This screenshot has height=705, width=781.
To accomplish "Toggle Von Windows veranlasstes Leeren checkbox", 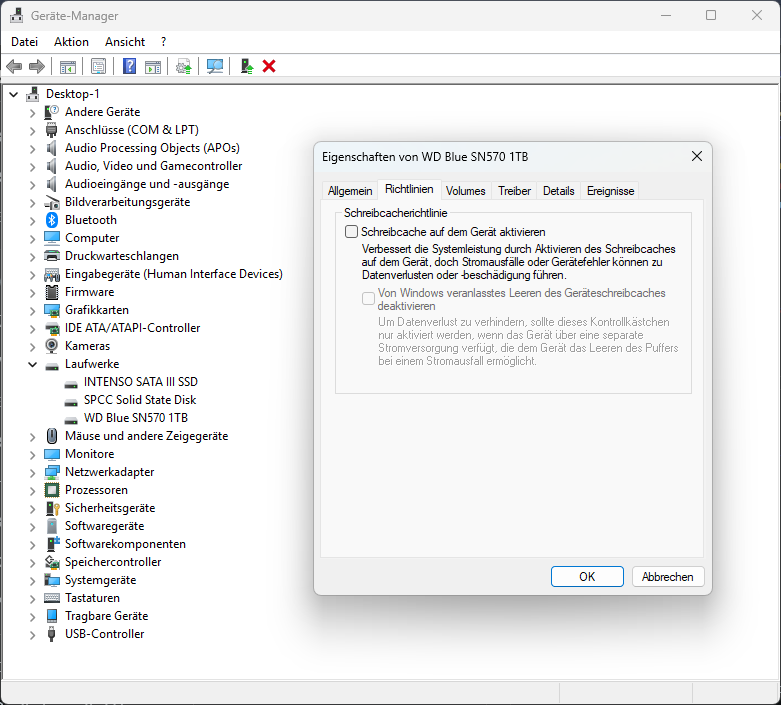I will click(x=368, y=298).
